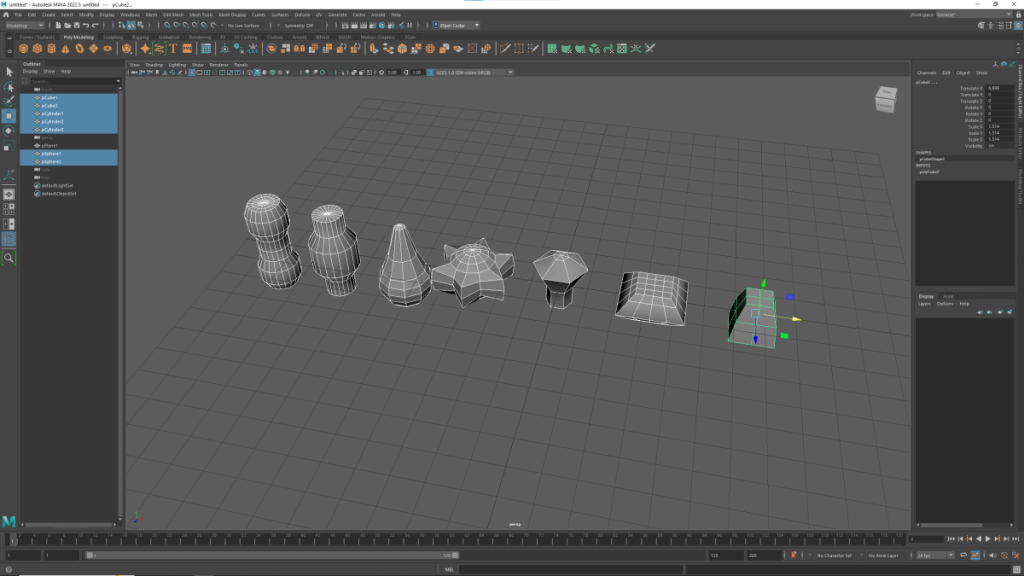1024x576 pixels.
Task: Click the Channels menu in Channel Box
Action: (x=926, y=73)
